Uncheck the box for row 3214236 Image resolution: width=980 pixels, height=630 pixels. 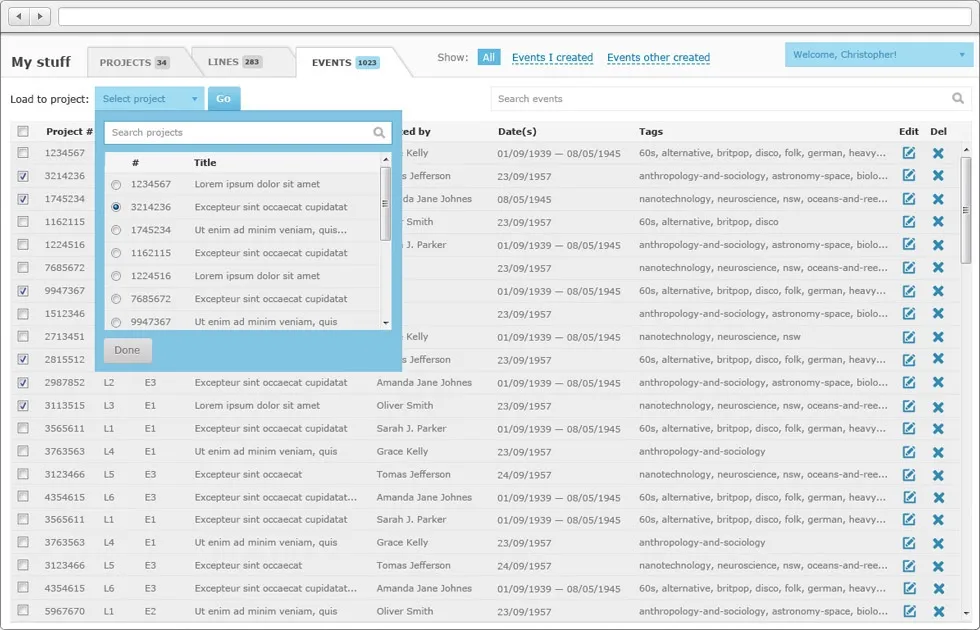coord(23,176)
